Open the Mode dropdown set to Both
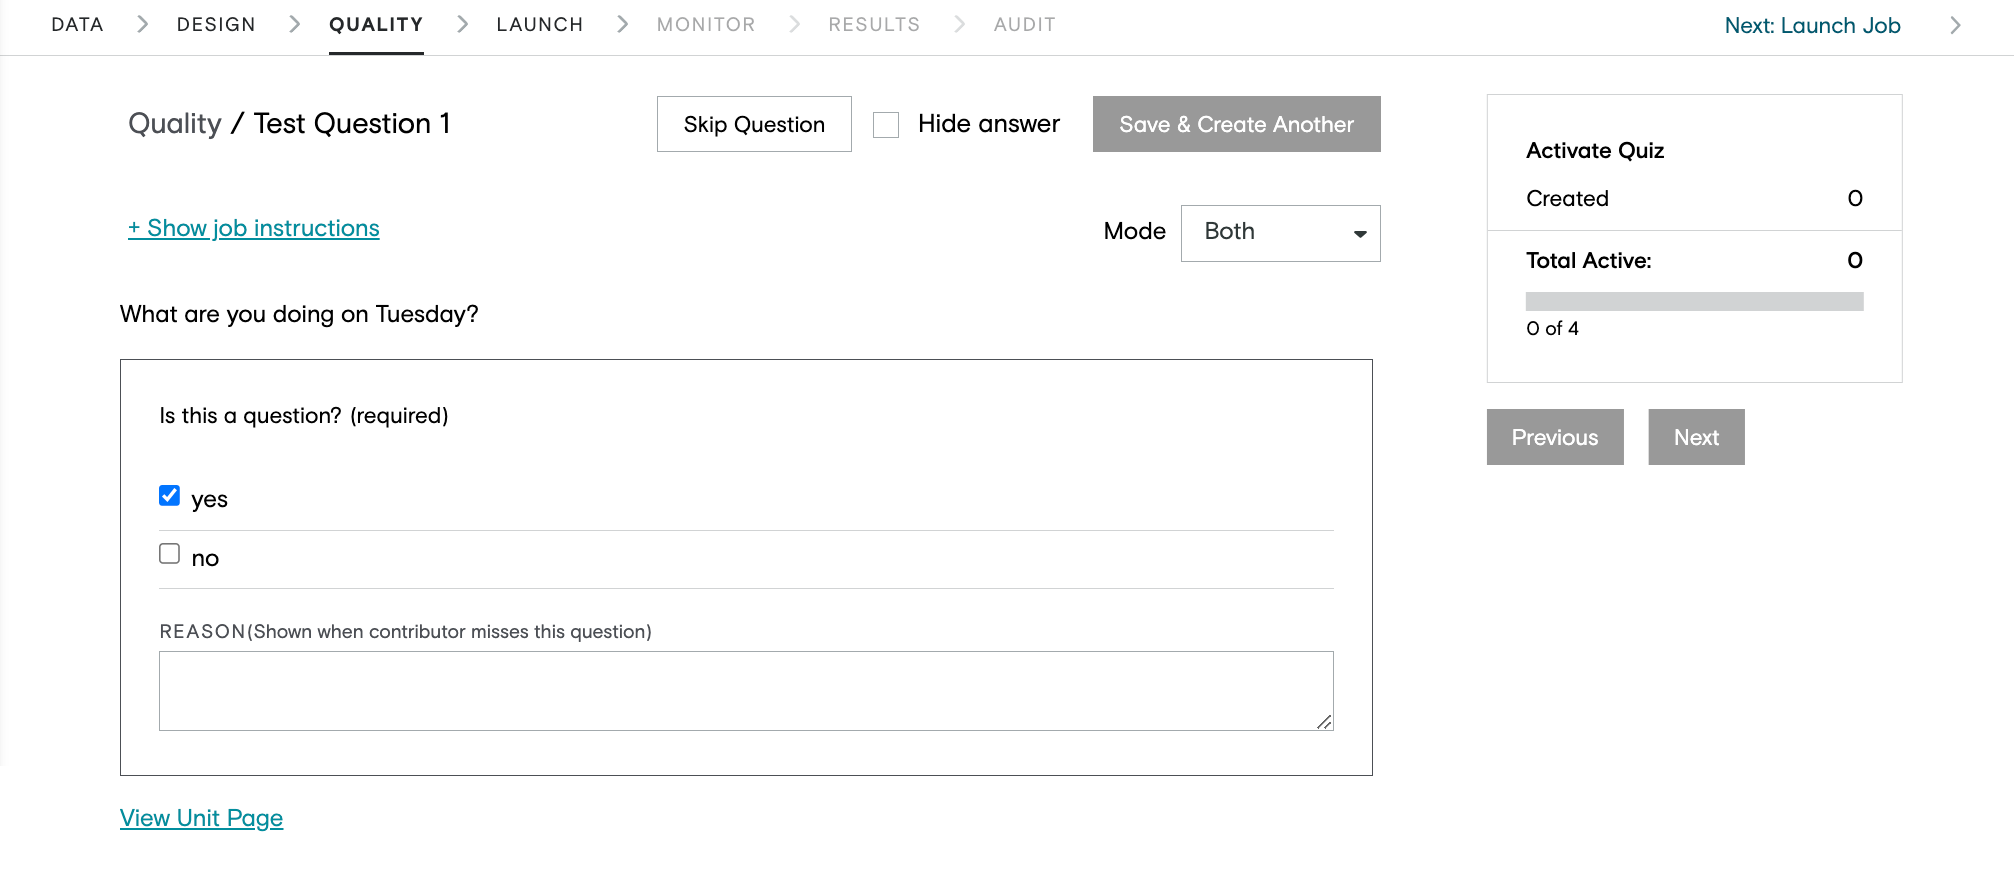 [x=1280, y=233]
